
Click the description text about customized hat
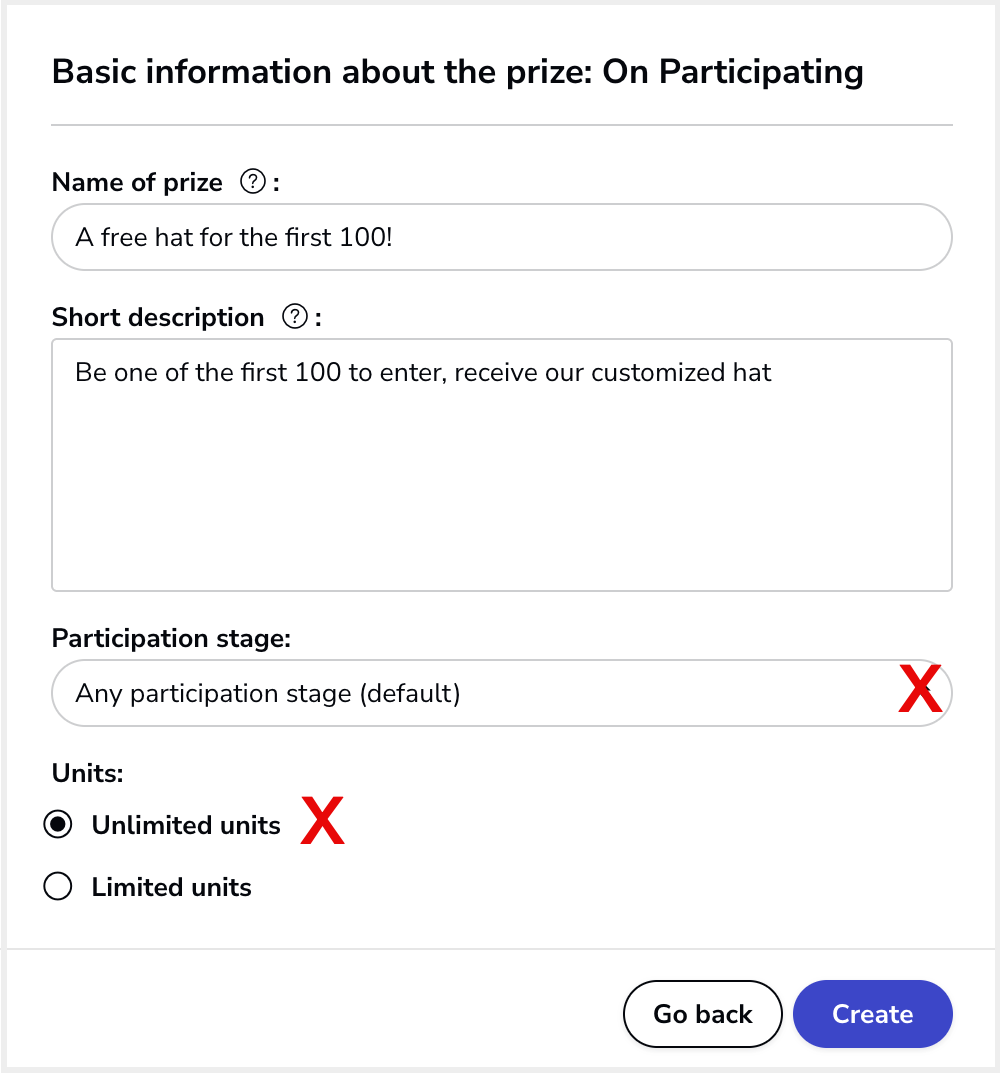pos(423,373)
